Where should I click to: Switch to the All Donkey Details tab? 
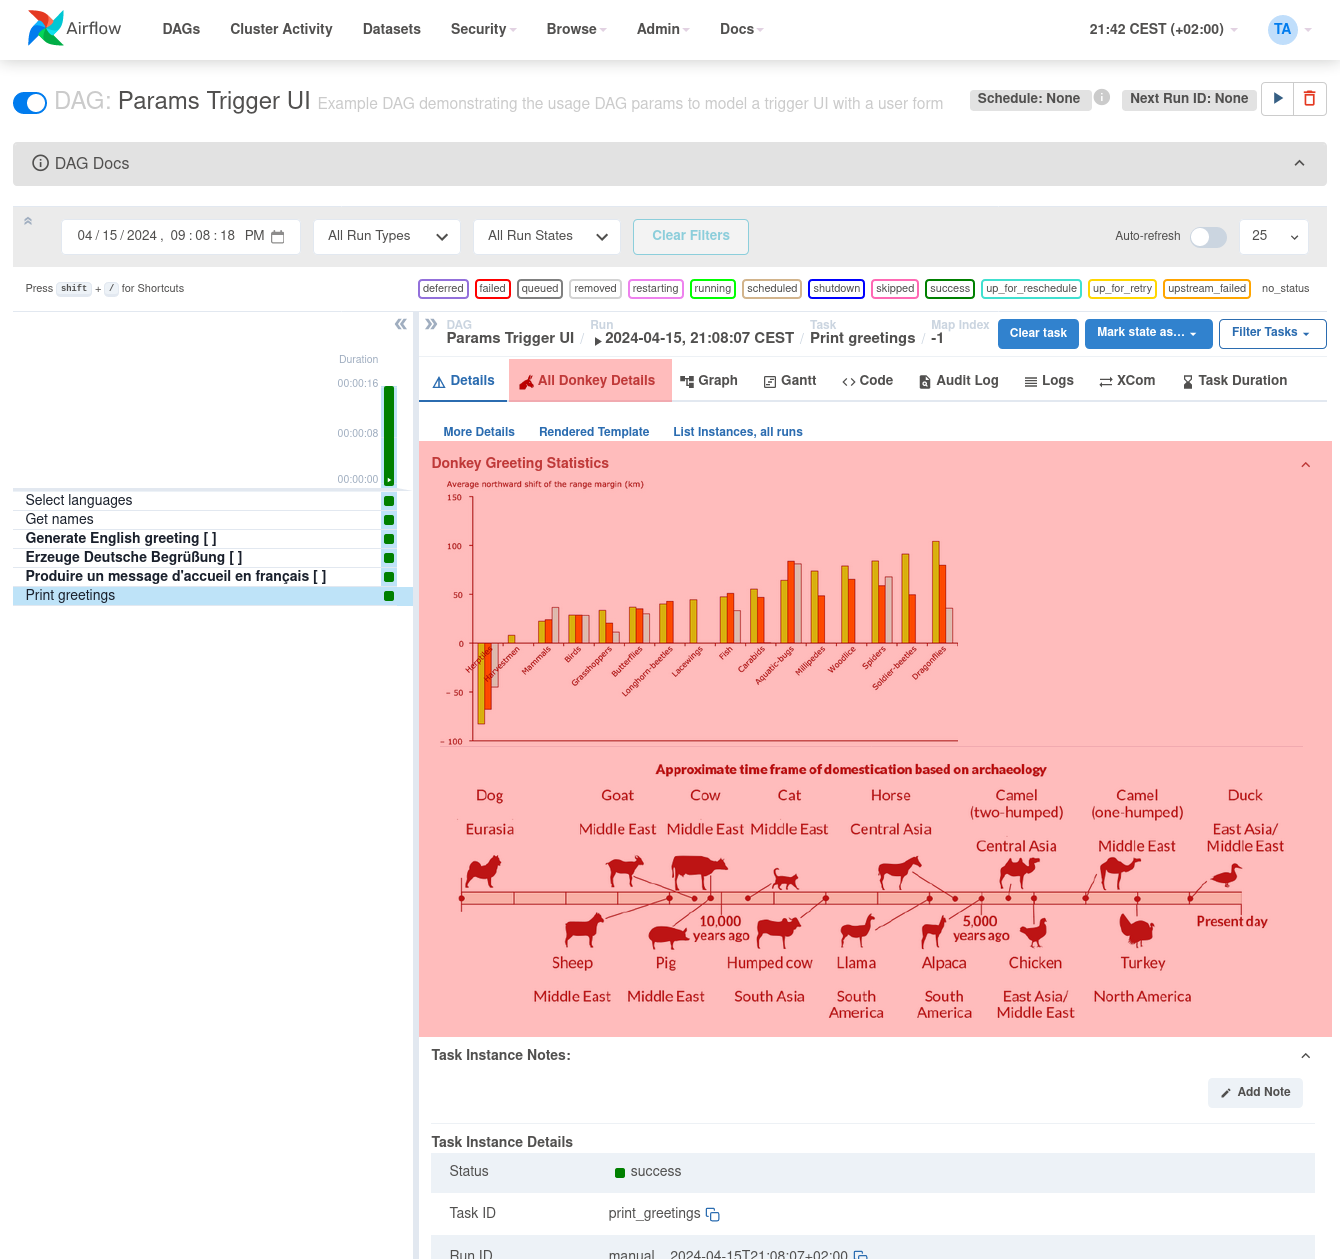[x=590, y=381]
